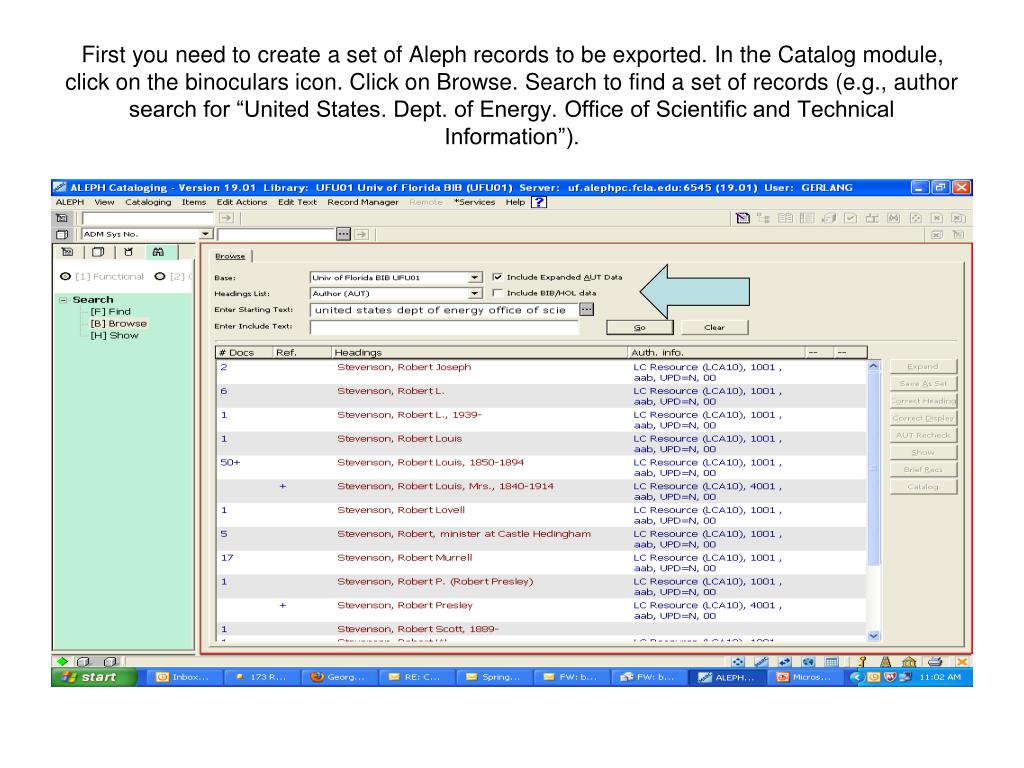
Task: Click the Catalog button on the right
Action: pyautogui.click(x=923, y=487)
